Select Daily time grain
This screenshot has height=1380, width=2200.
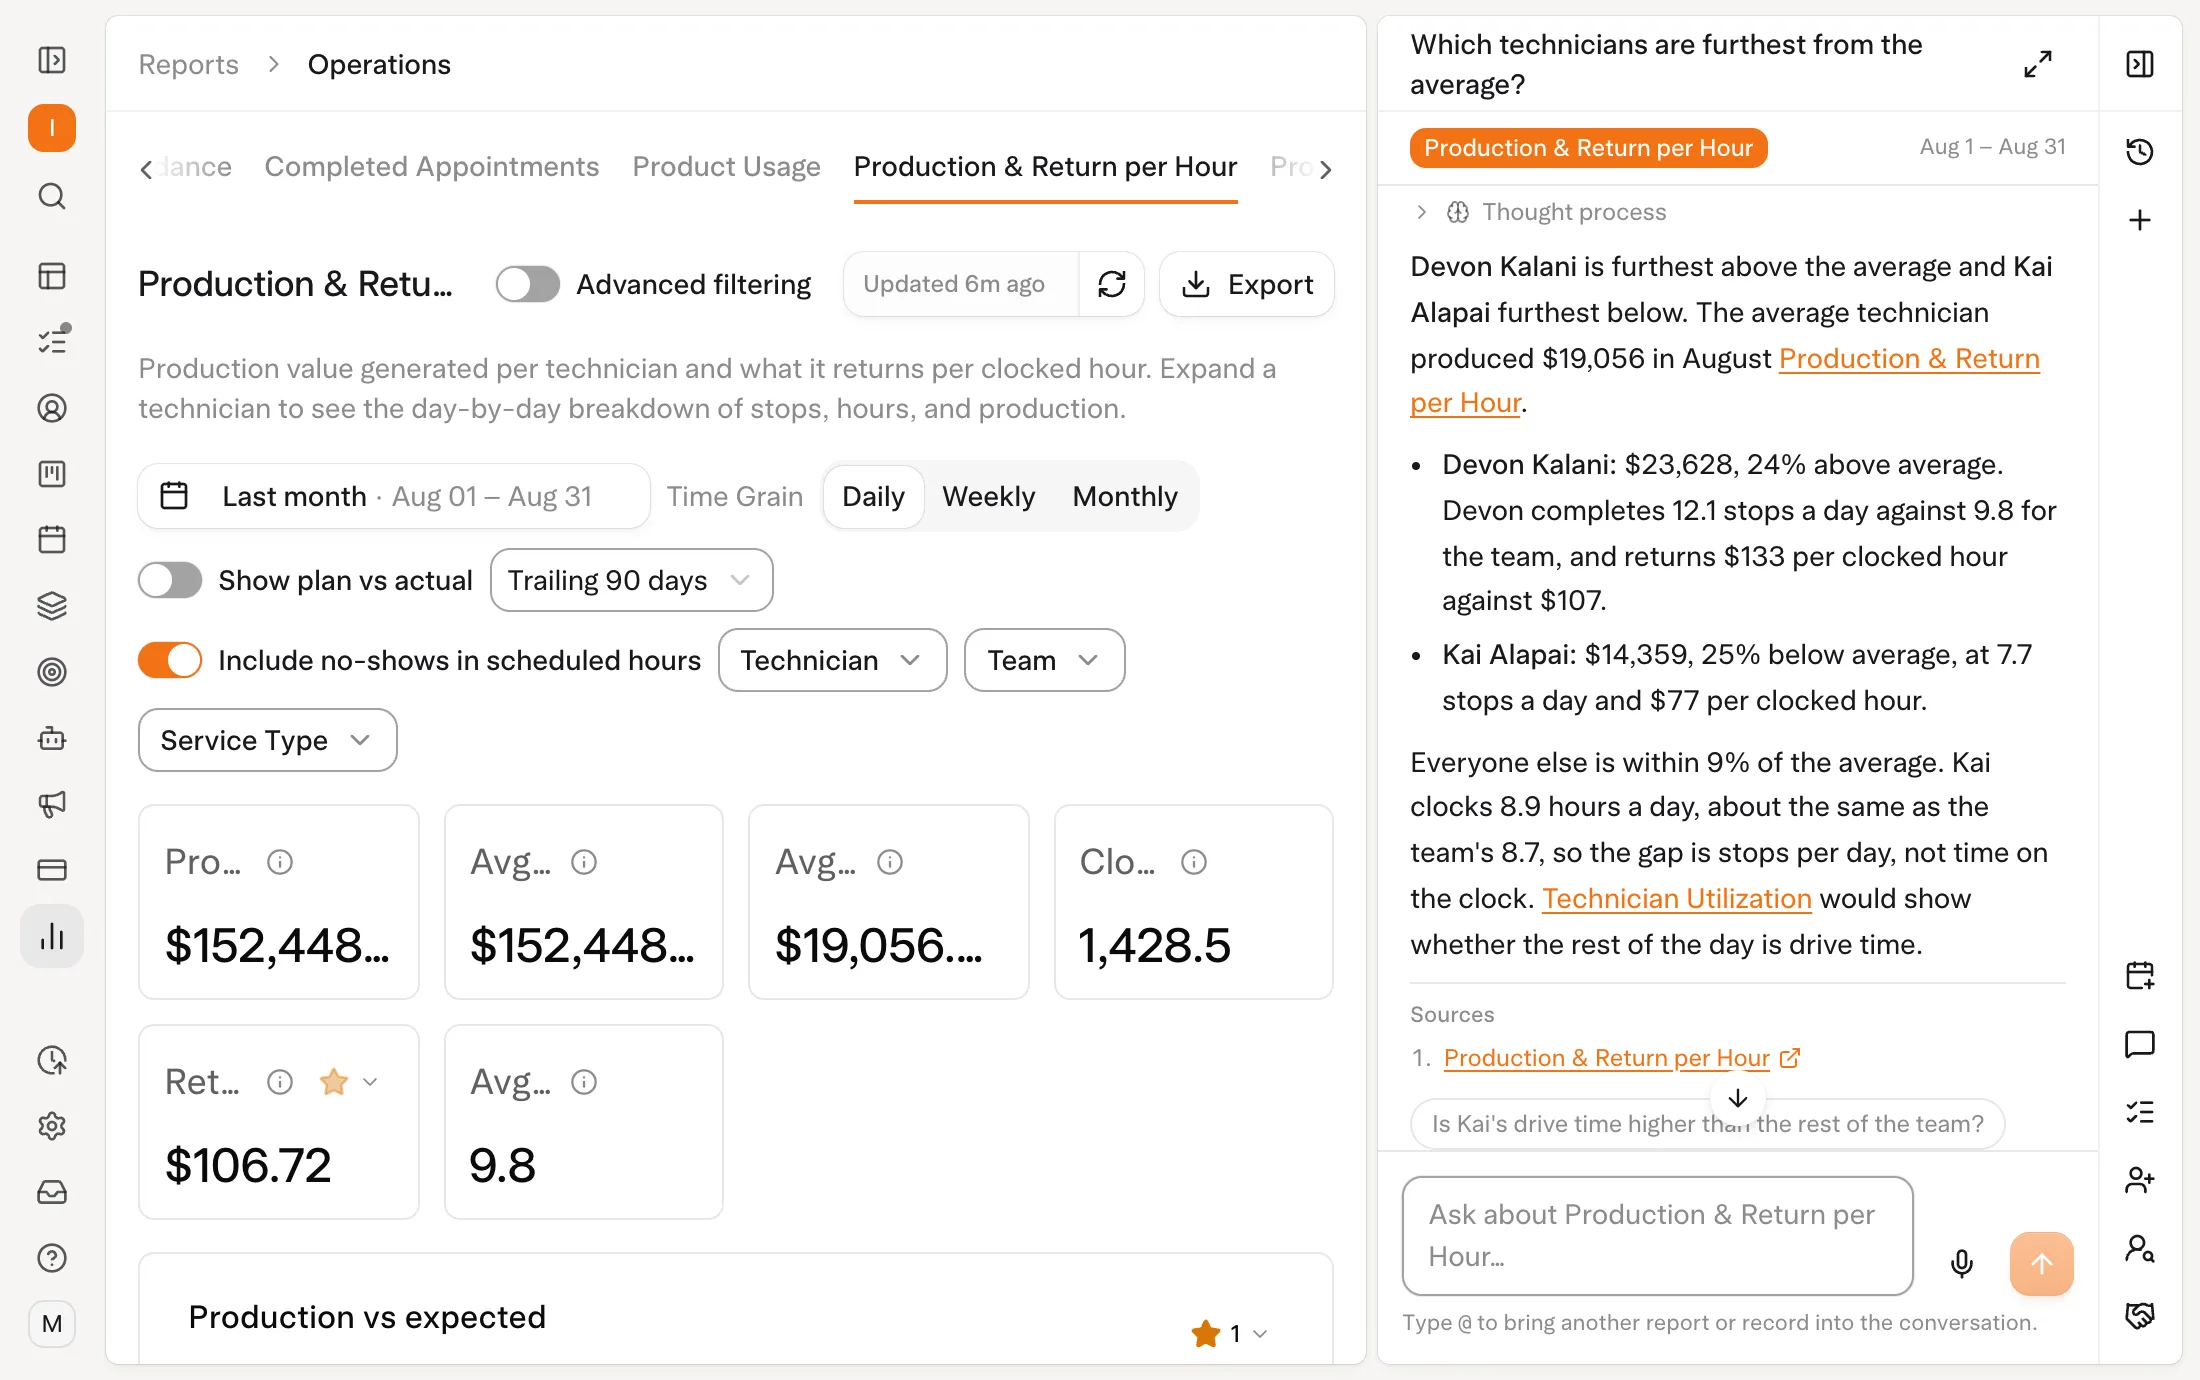click(x=873, y=497)
